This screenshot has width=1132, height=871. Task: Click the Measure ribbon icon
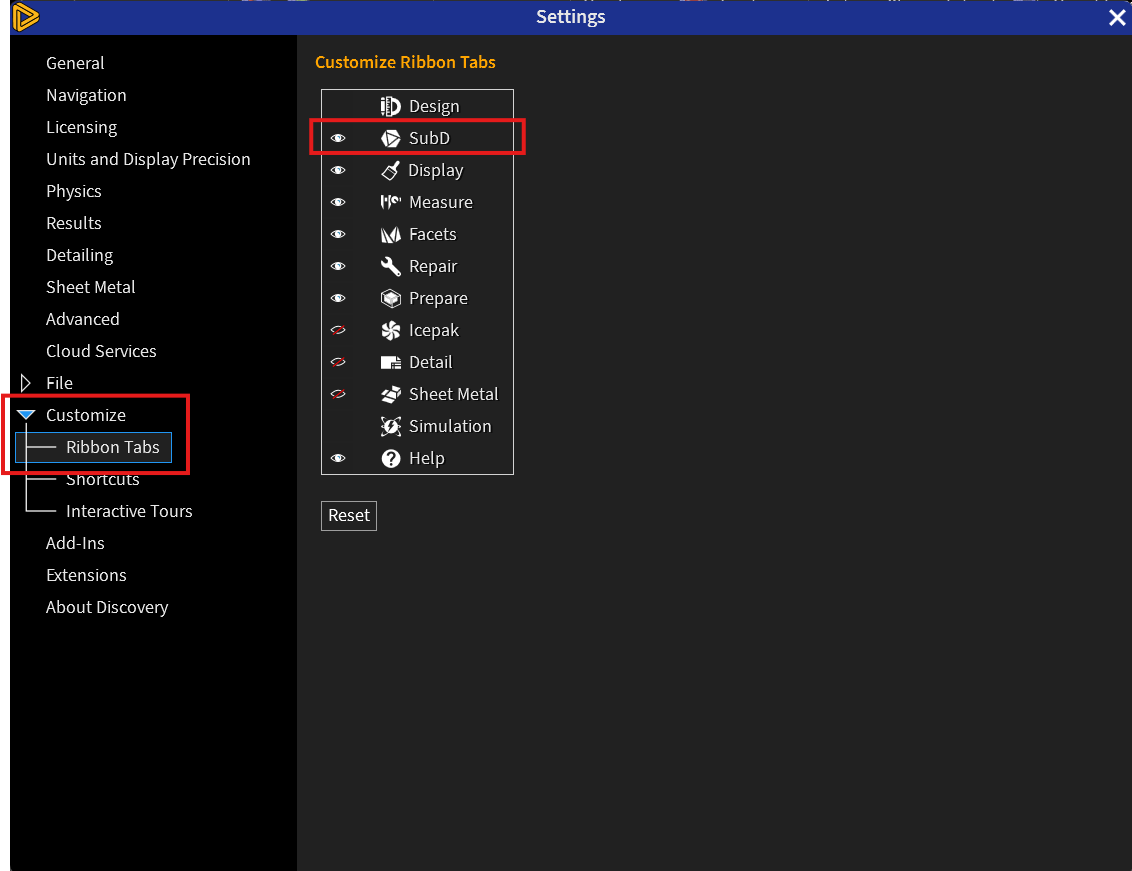[391, 202]
